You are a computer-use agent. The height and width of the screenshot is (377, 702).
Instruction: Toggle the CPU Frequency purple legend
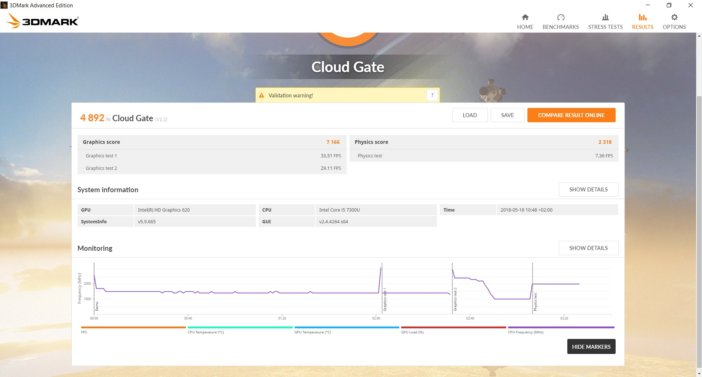(x=561, y=327)
